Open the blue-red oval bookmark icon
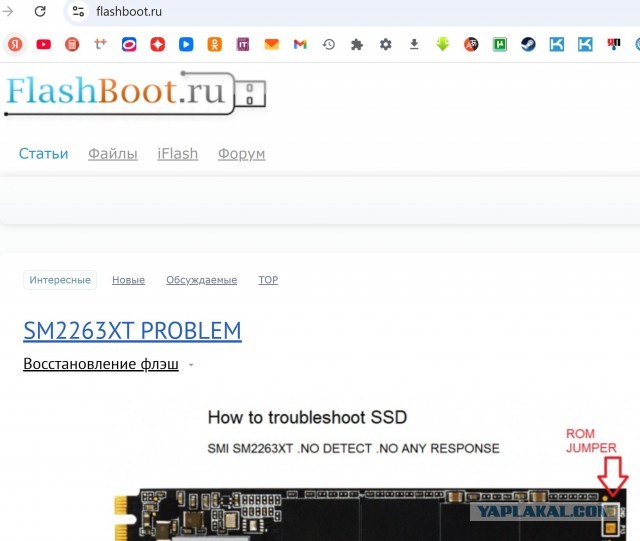This screenshot has width=640, height=541. (x=129, y=44)
